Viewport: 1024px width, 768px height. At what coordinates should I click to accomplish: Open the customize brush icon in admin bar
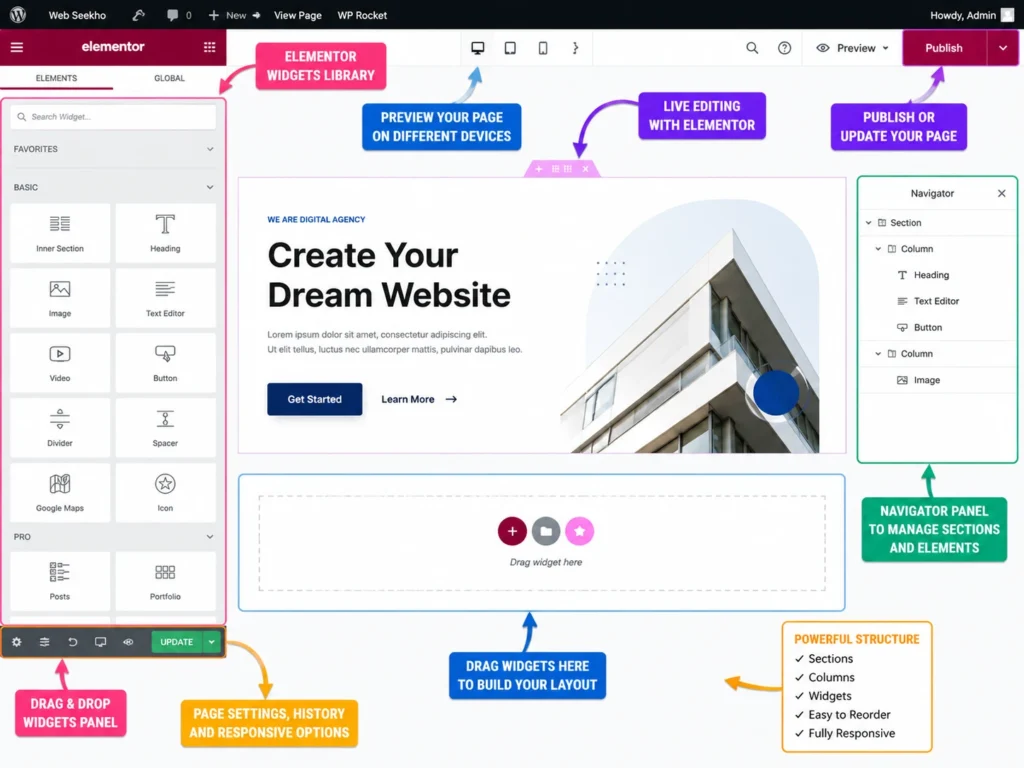click(x=138, y=15)
